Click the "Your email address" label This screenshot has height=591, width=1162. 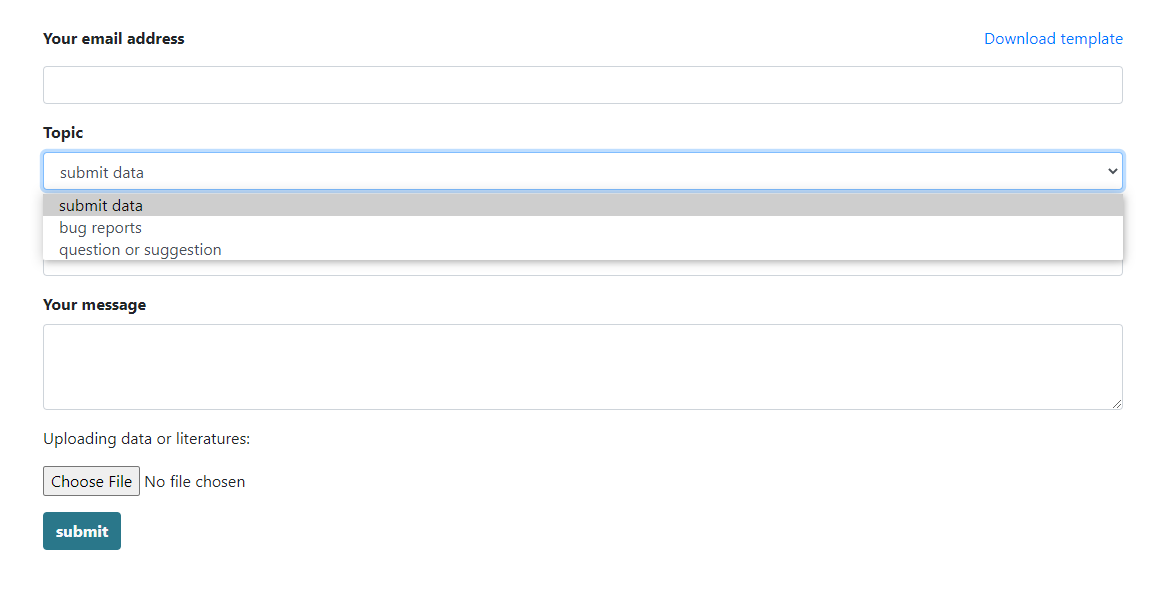coord(114,39)
